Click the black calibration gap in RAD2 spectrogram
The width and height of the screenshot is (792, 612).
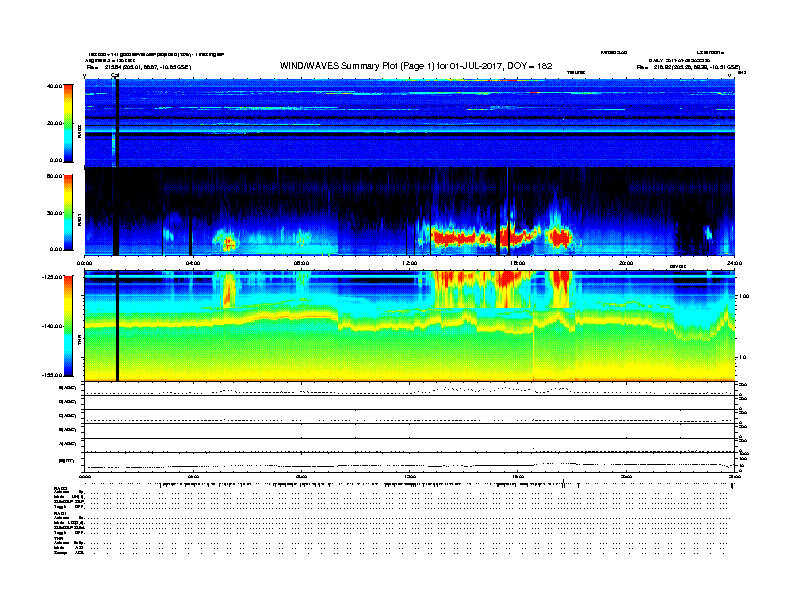[x=117, y=123]
